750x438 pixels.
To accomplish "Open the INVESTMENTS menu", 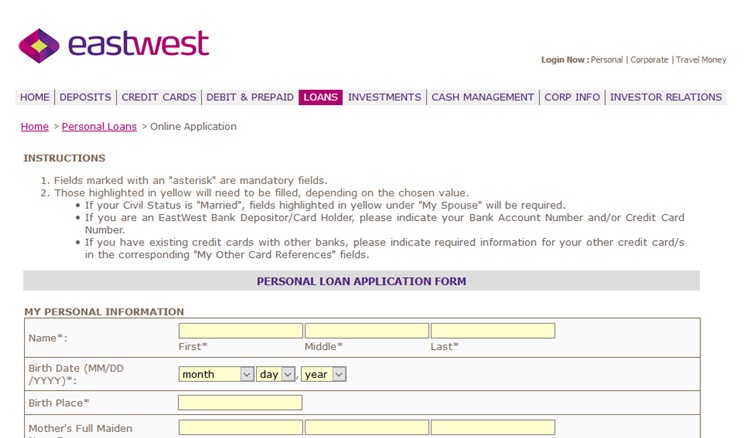I will (x=384, y=98).
